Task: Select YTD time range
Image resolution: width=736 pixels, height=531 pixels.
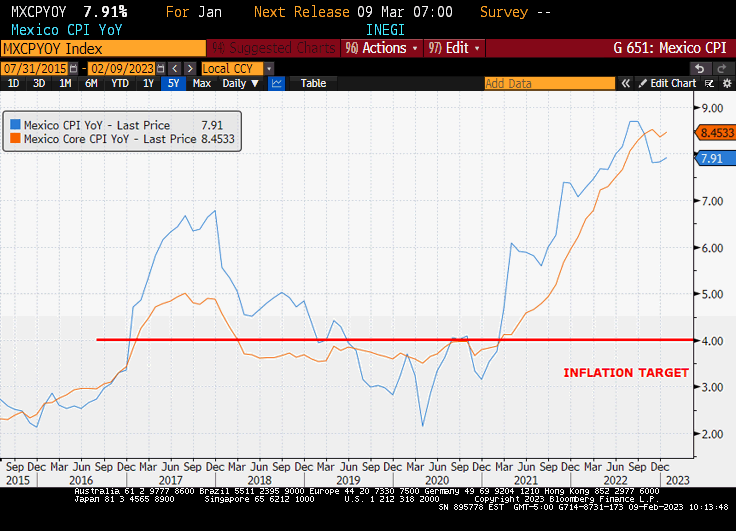Action: (121, 84)
